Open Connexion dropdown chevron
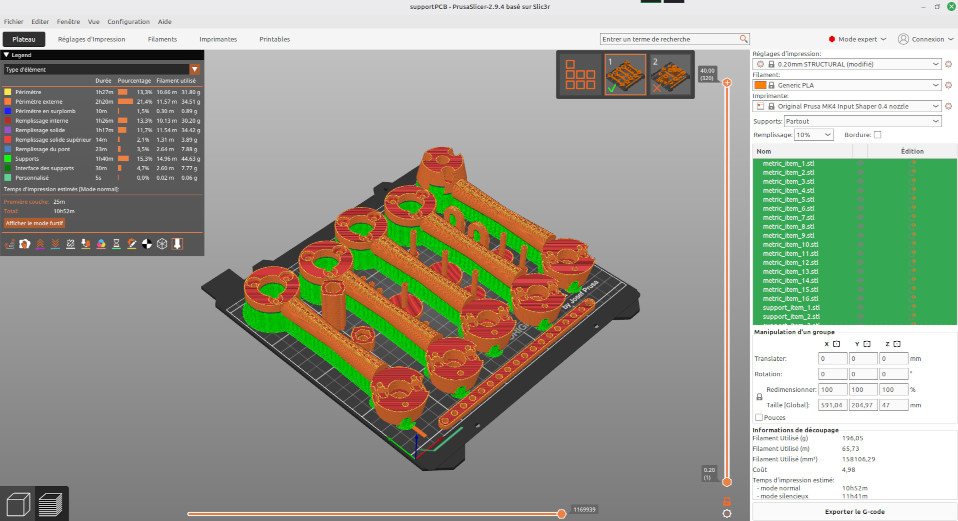The image size is (958, 521). (x=950, y=39)
